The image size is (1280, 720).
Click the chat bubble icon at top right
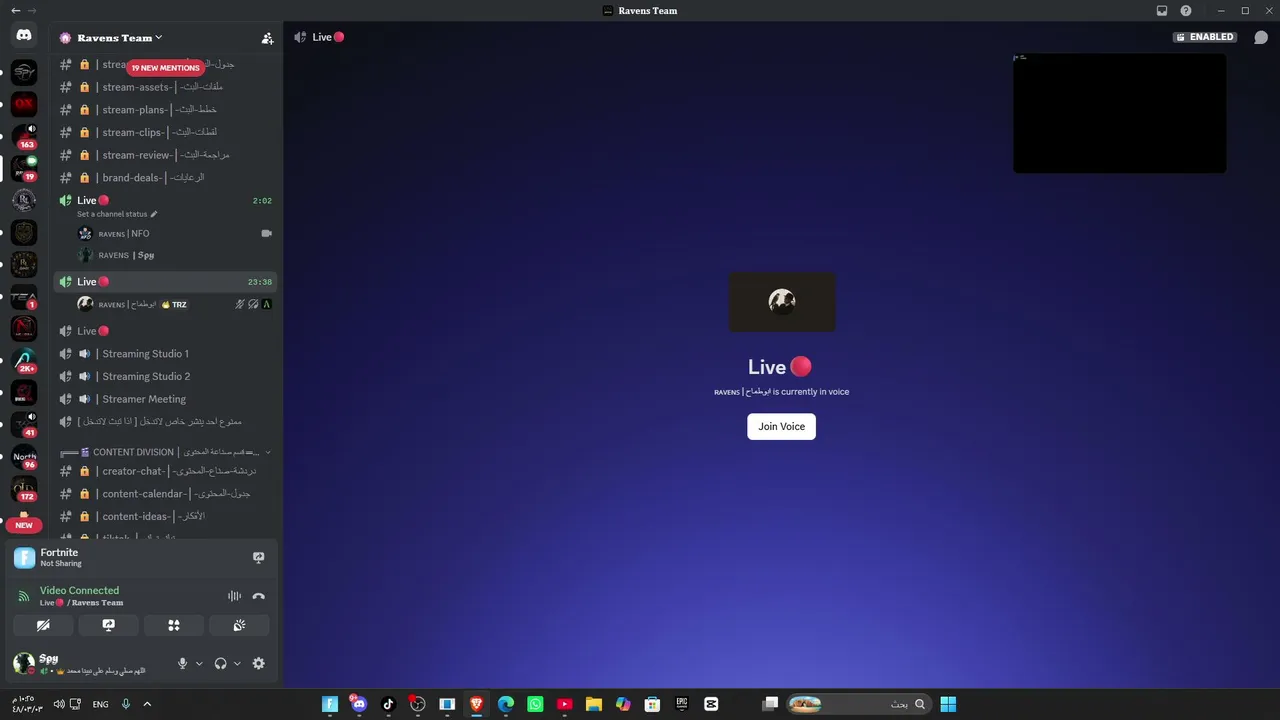[x=1261, y=37]
